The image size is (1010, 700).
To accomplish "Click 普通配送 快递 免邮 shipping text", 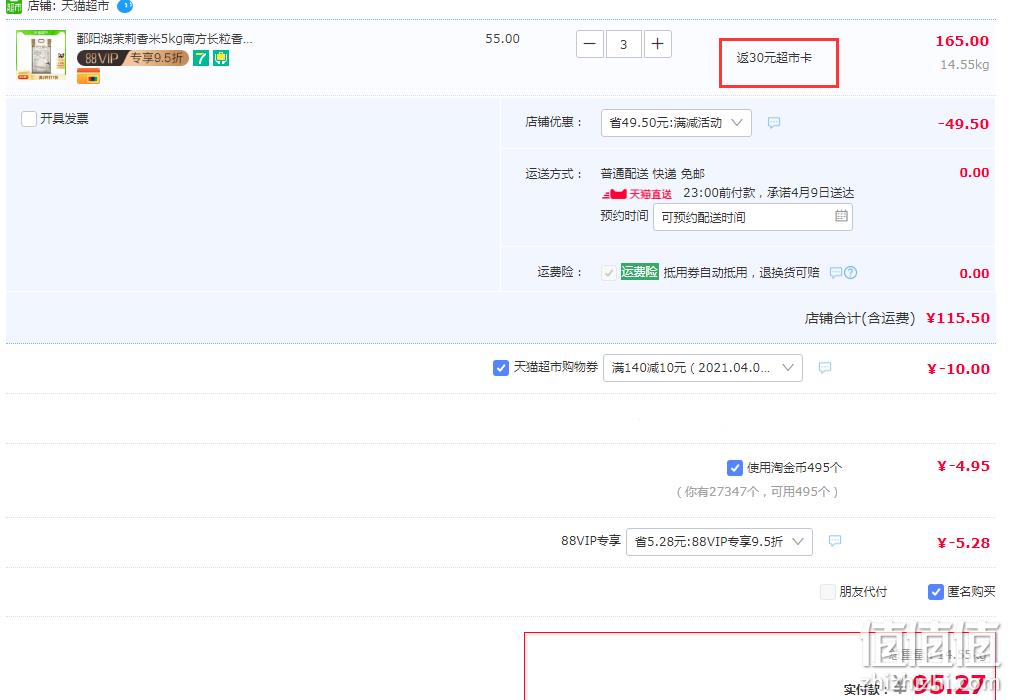I will (x=653, y=174).
